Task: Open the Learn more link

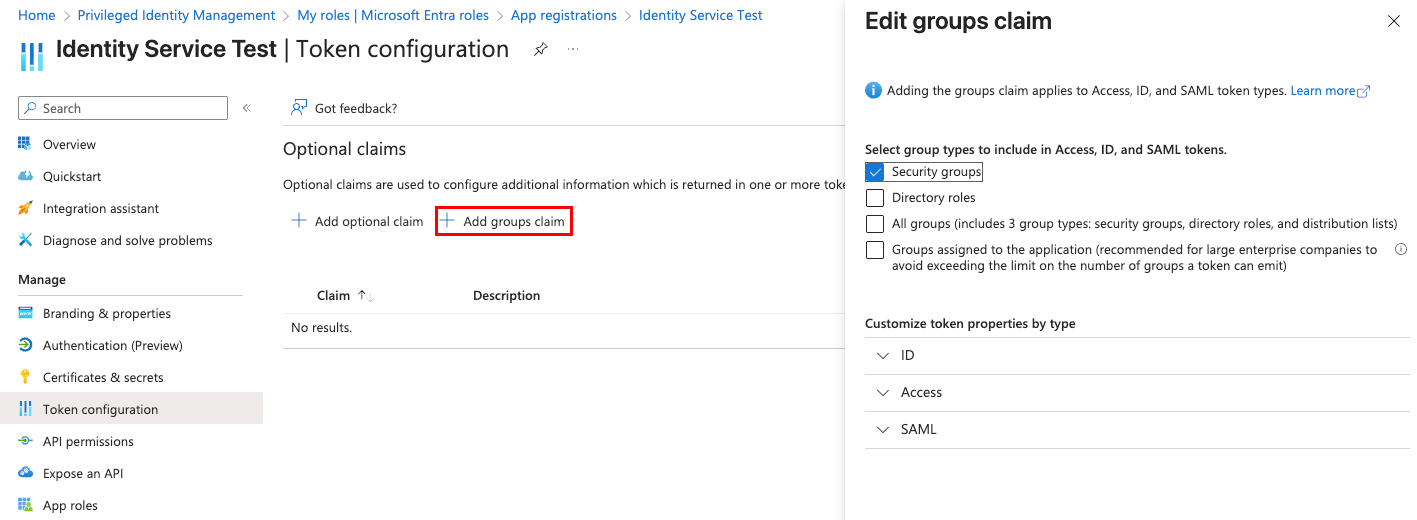Action: 1330,91
